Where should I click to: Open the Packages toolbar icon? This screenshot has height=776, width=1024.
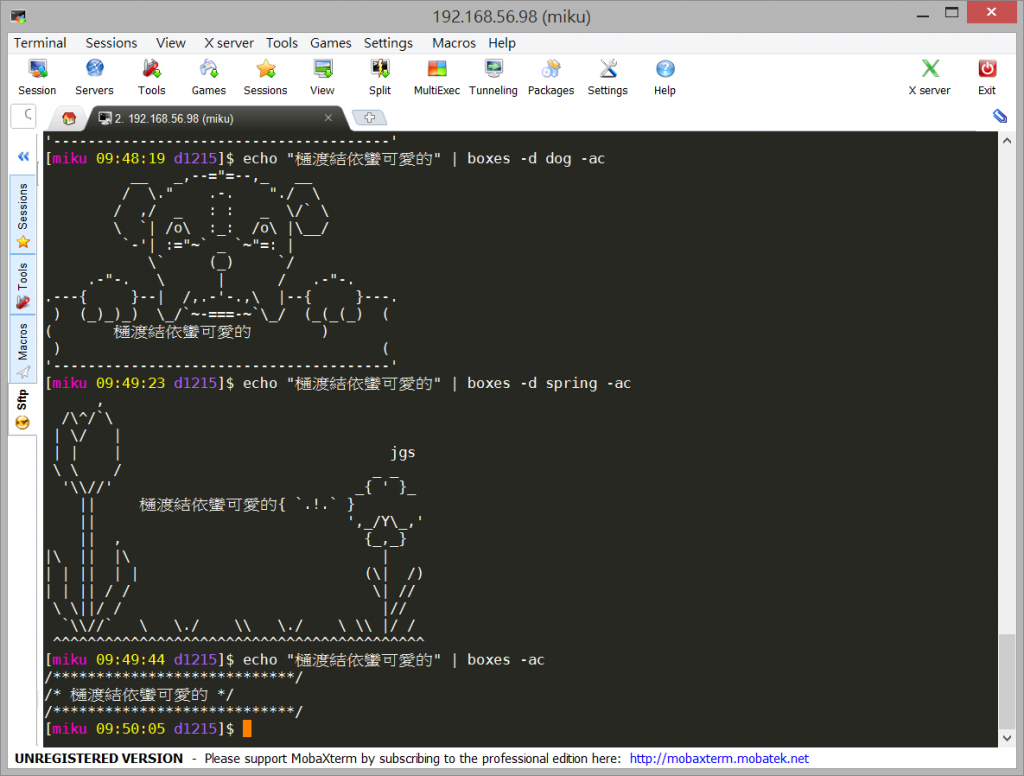click(551, 77)
